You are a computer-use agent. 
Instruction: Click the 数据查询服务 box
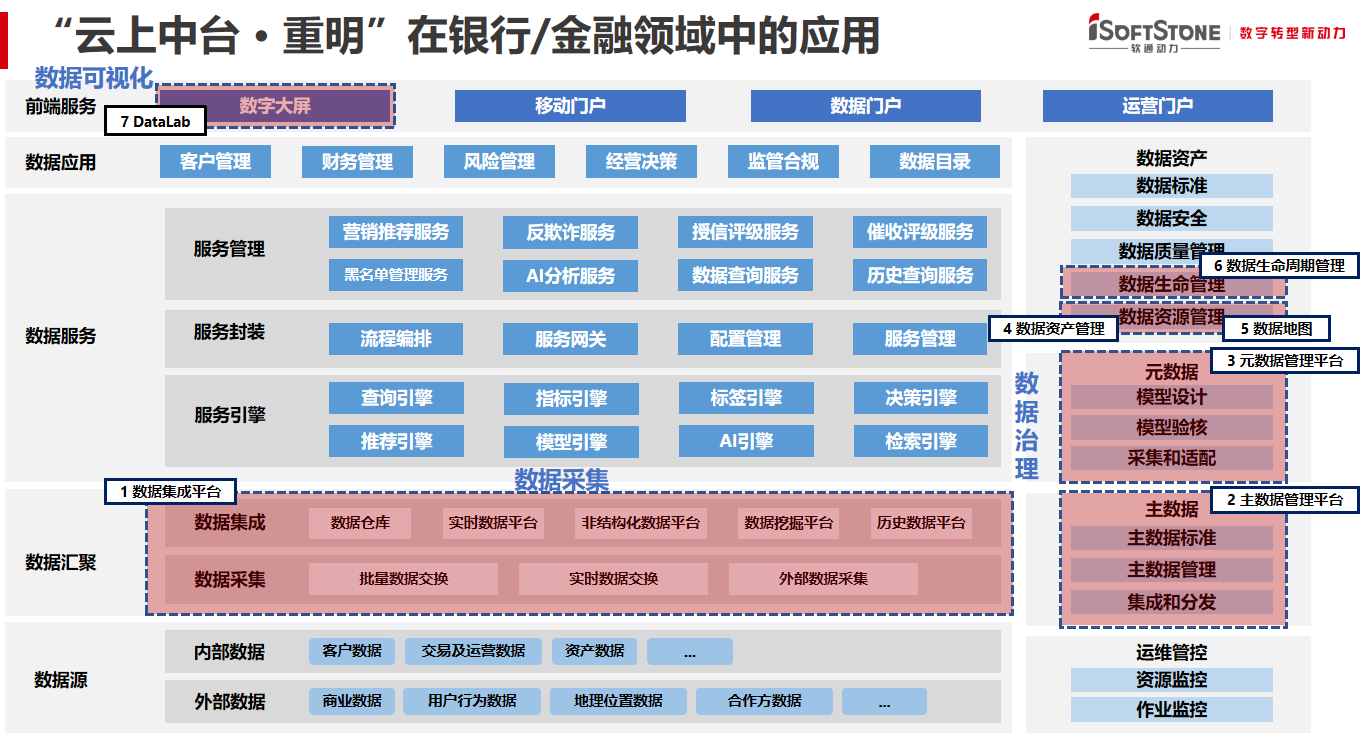tap(745, 276)
